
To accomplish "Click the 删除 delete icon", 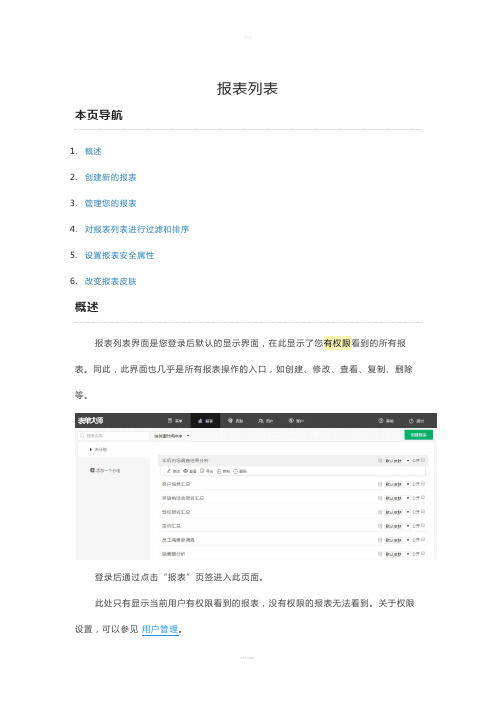I will tap(235, 471).
